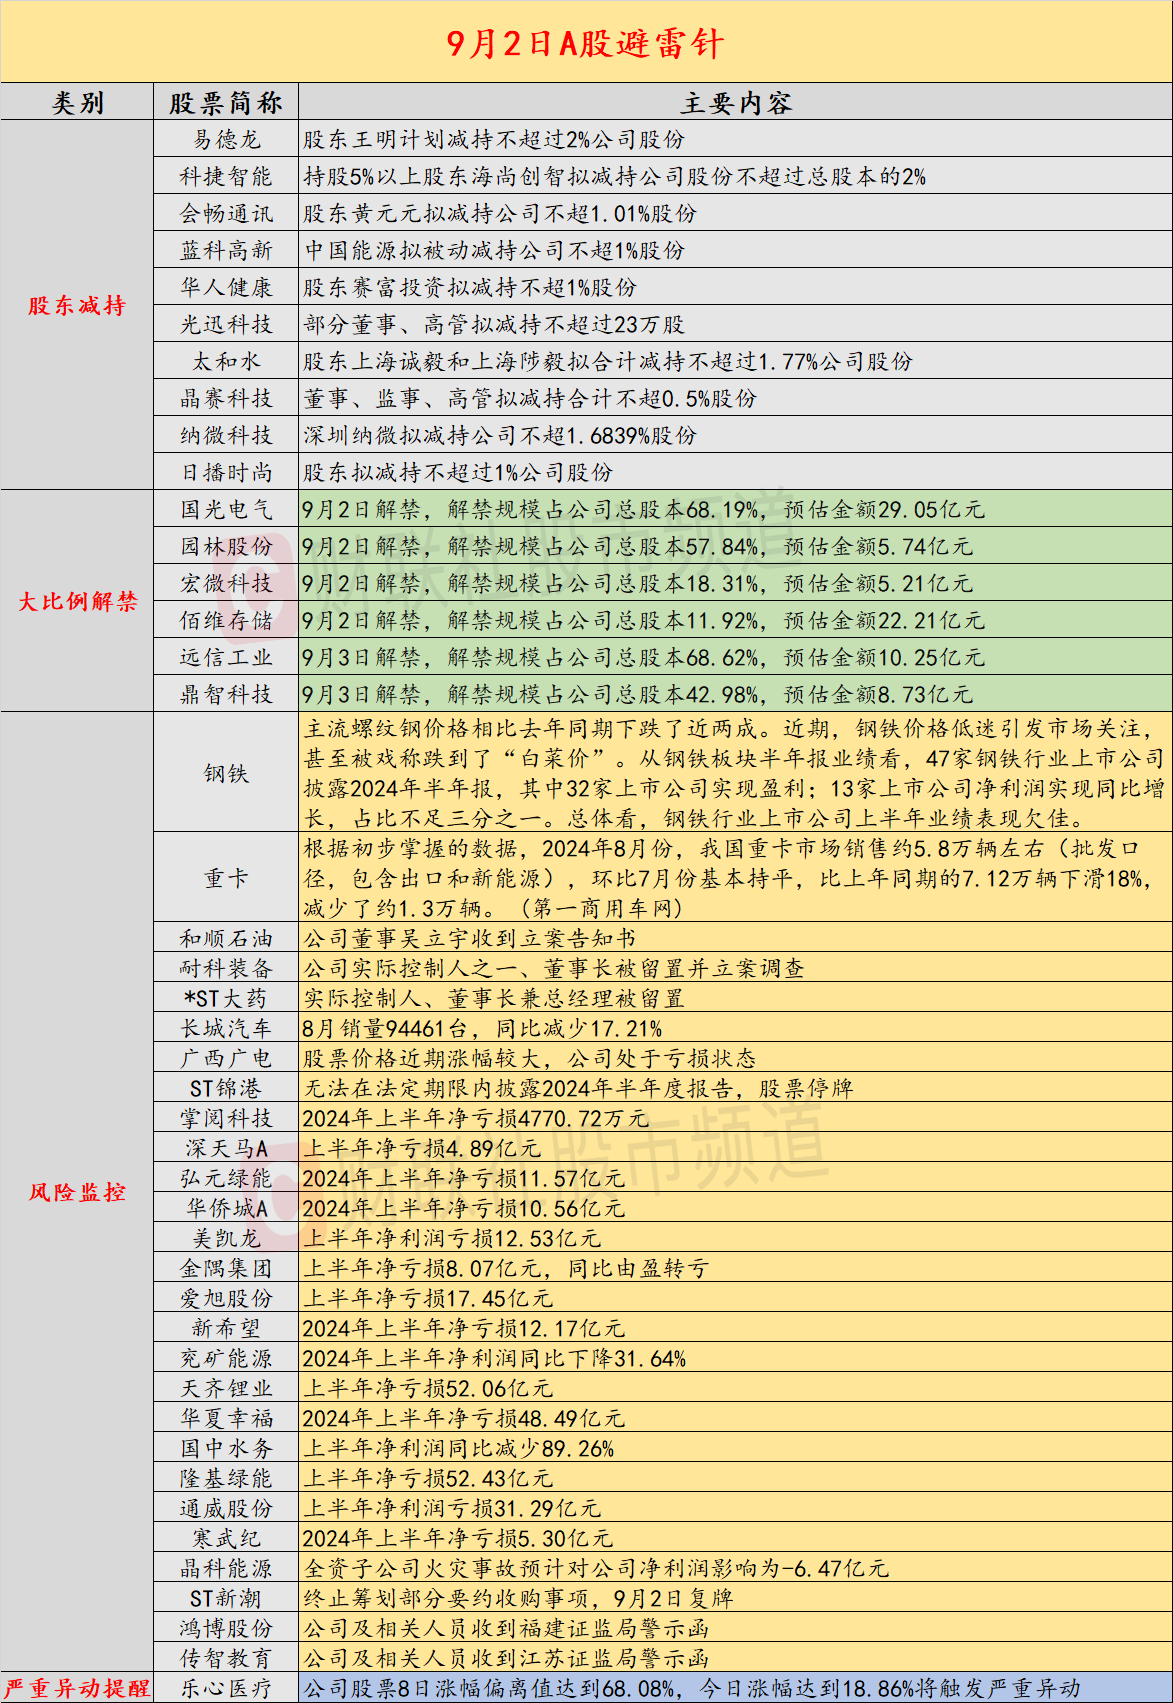The width and height of the screenshot is (1173, 1703).
Task: Click the 钢铁 sector cell
Action: (x=226, y=774)
